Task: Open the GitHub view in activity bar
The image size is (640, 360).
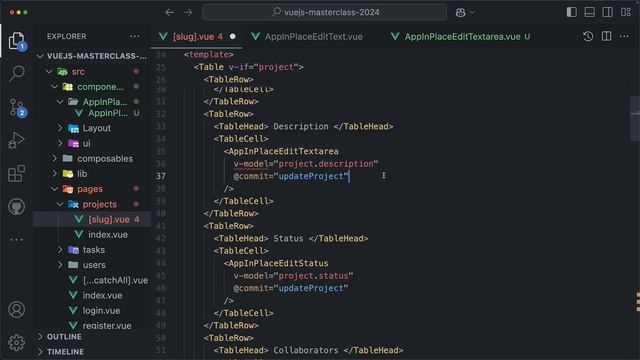Action: (16, 207)
